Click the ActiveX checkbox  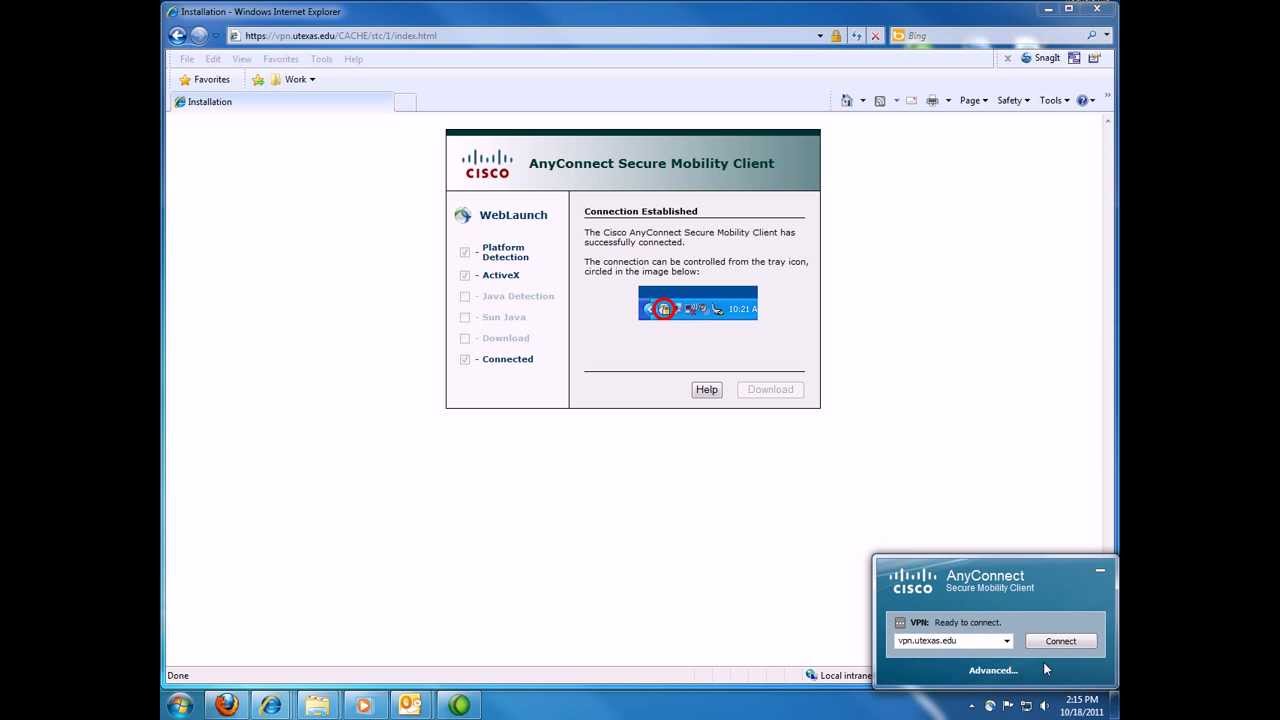pyautogui.click(x=465, y=275)
